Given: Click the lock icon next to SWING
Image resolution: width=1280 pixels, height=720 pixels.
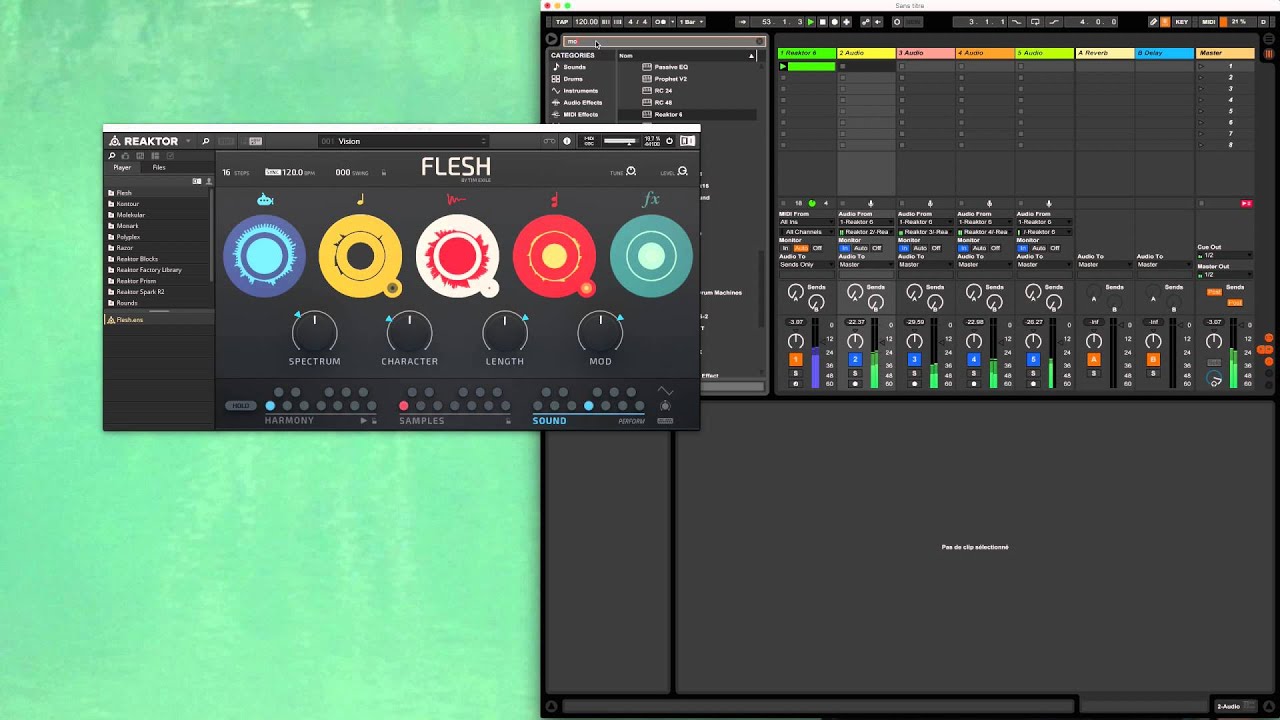Looking at the screenshot, I should (383, 173).
